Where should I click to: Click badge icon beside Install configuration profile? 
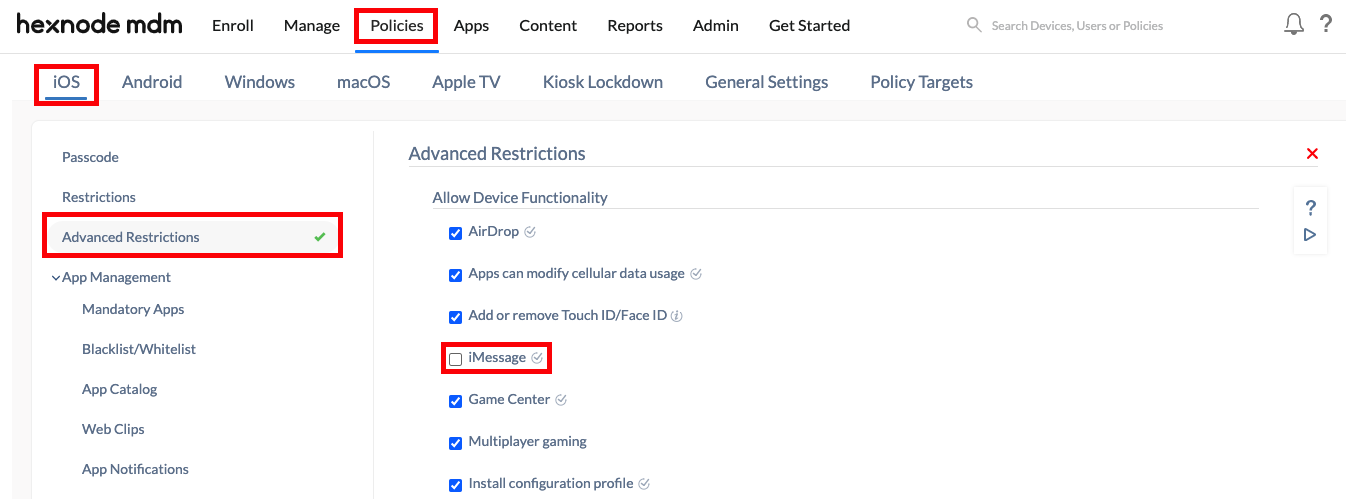point(644,484)
